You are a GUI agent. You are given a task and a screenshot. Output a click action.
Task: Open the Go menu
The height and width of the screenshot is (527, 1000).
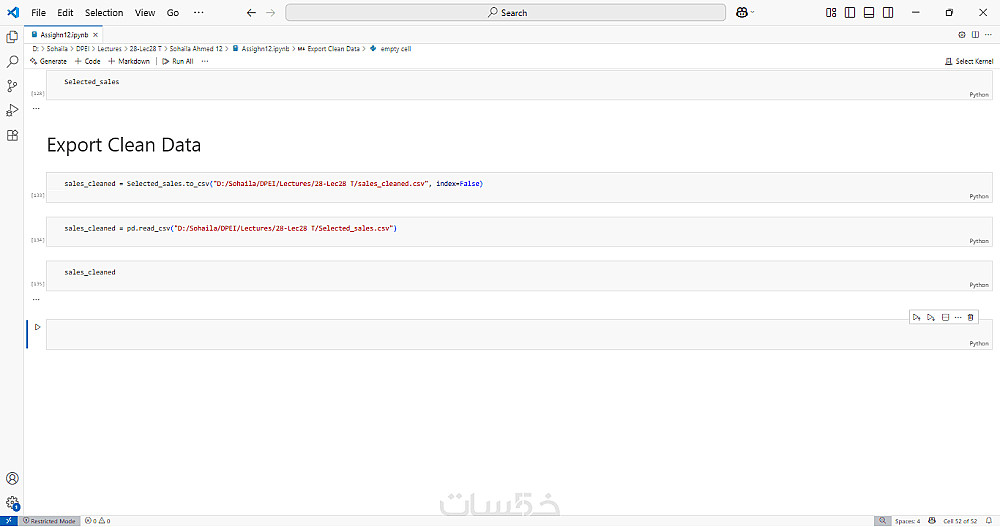coord(173,12)
